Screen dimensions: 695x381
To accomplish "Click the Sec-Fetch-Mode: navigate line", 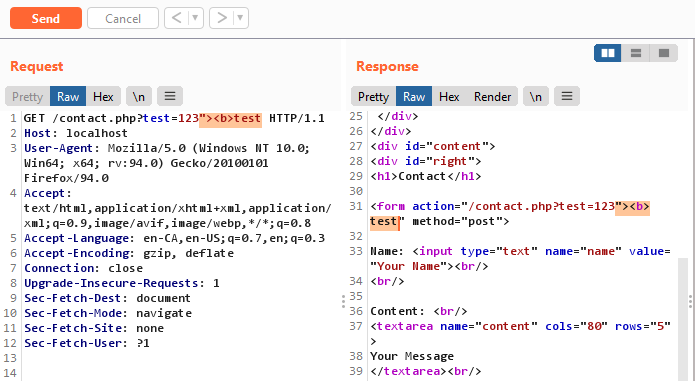I will pyautogui.click(x=108, y=313).
